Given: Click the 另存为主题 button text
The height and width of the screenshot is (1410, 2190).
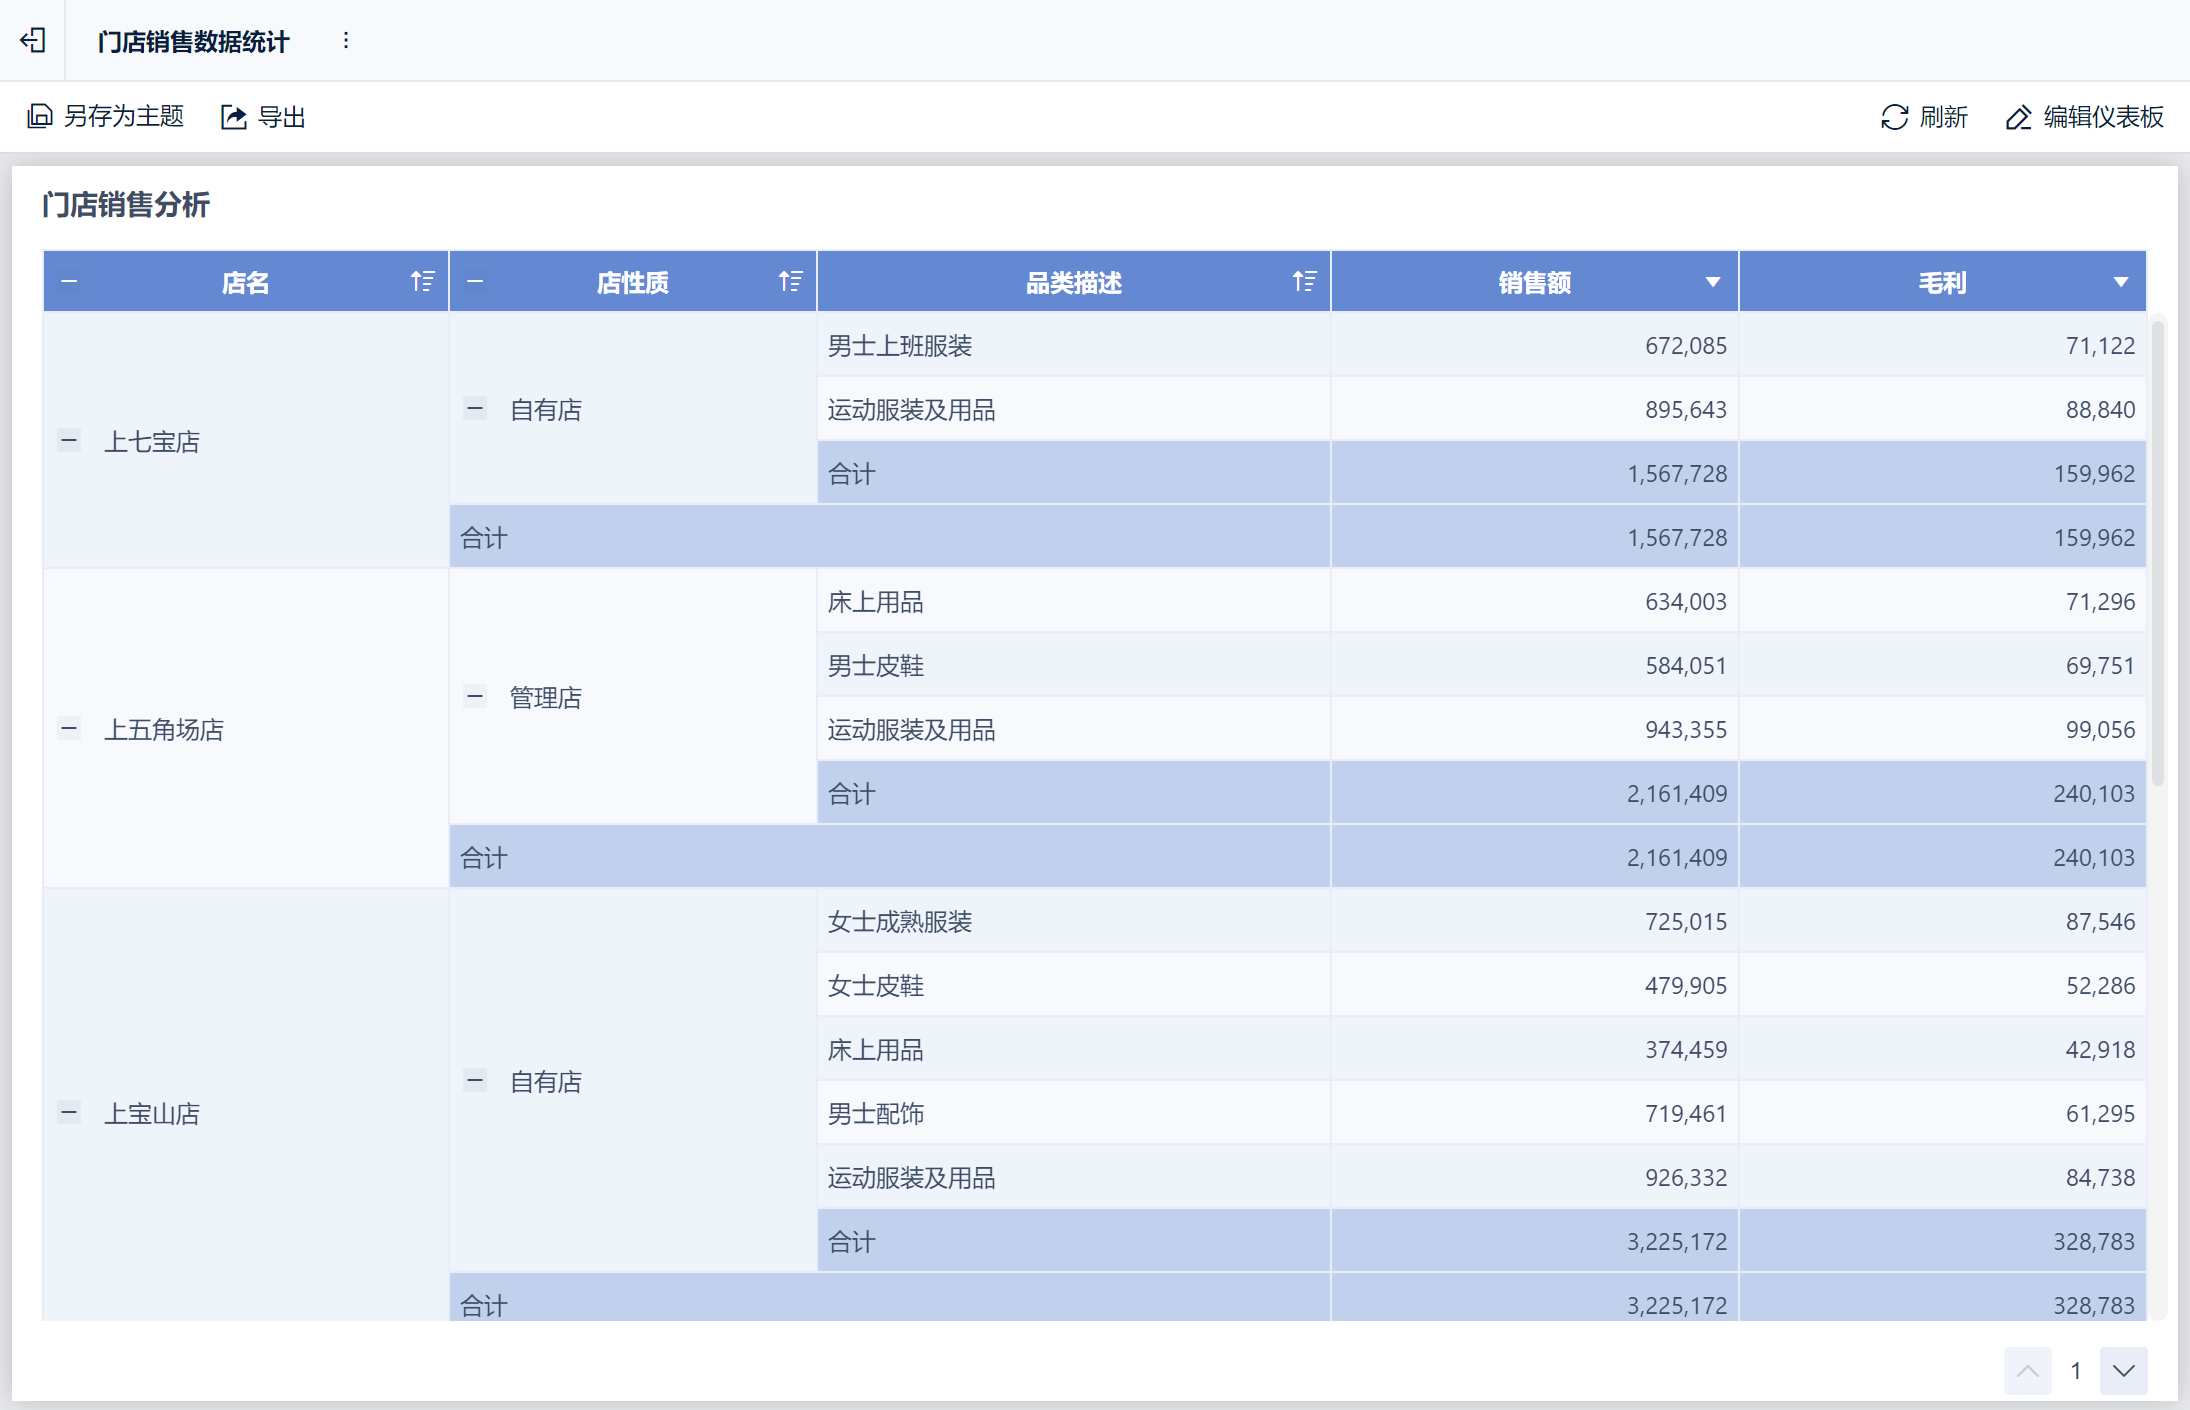Looking at the screenshot, I should click(124, 117).
